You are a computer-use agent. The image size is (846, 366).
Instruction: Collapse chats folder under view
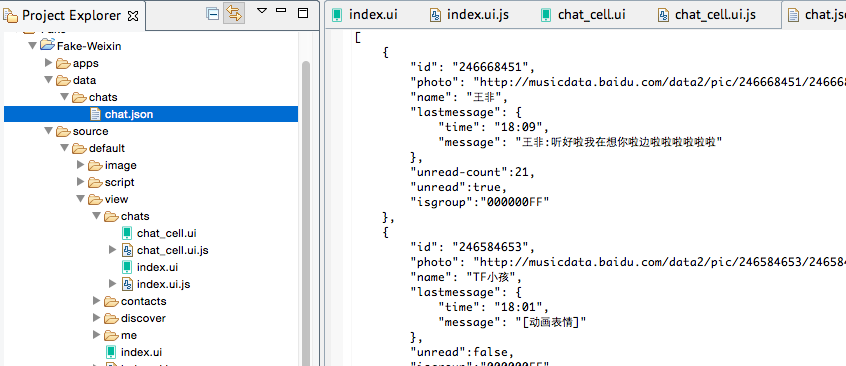(97, 216)
